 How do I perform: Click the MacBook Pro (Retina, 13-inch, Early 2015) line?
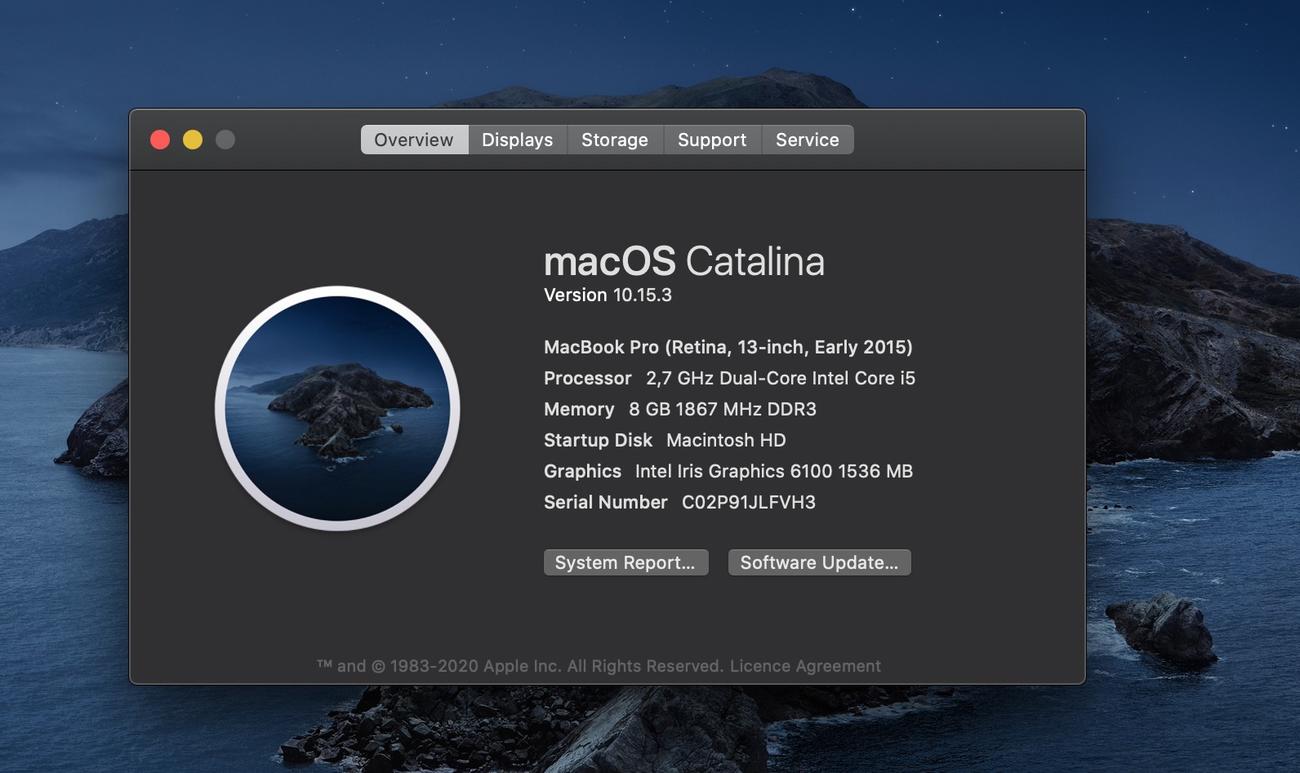coord(728,347)
